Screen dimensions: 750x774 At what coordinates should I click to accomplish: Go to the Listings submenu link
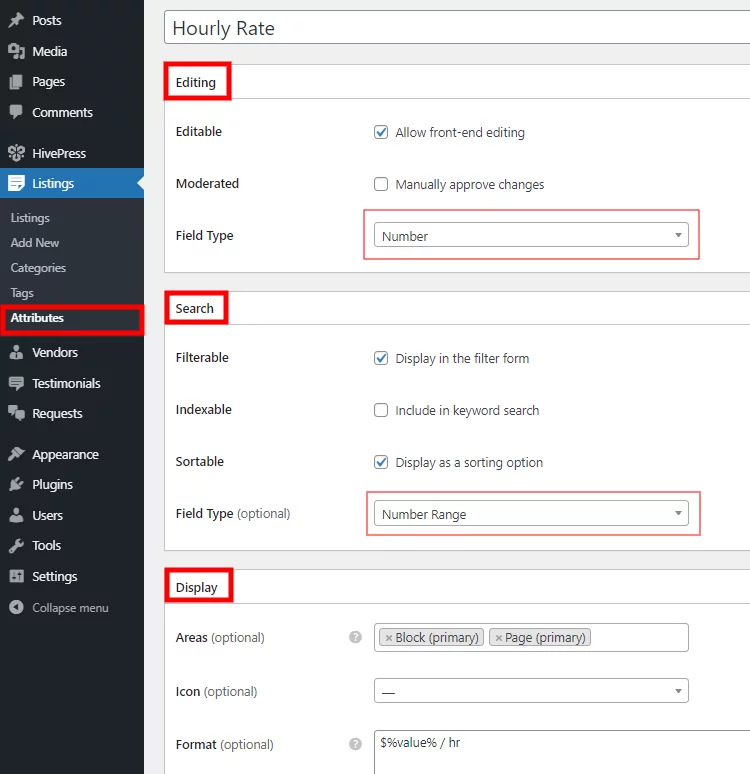tap(30, 218)
